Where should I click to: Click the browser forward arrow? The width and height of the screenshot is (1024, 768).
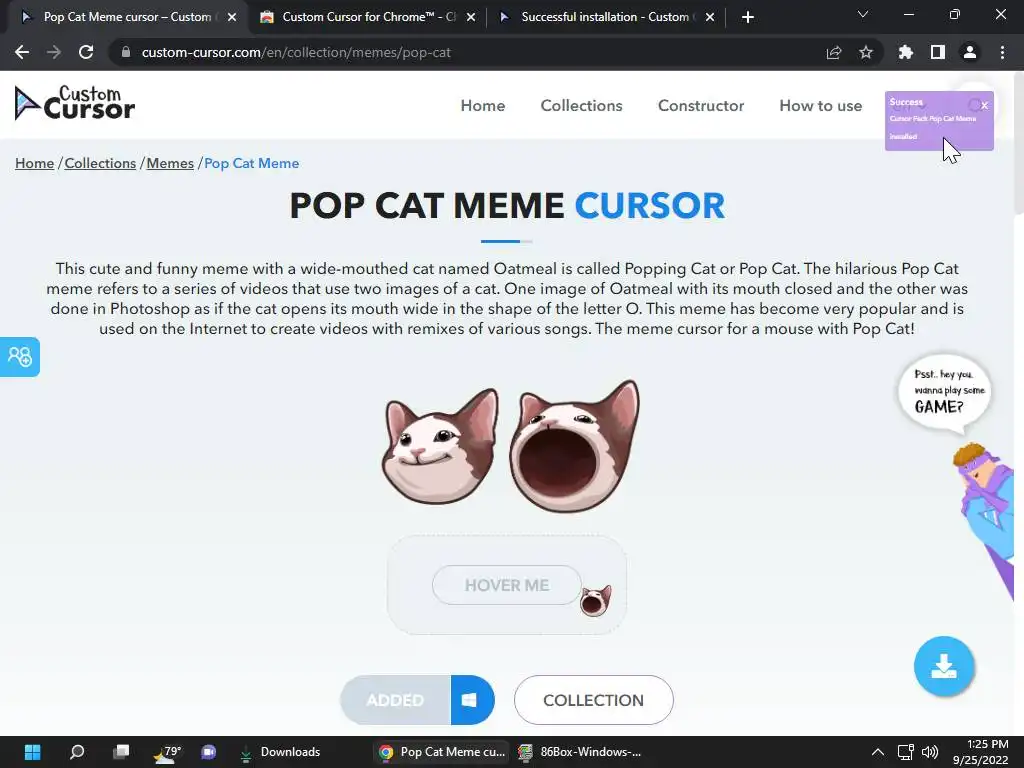(54, 52)
